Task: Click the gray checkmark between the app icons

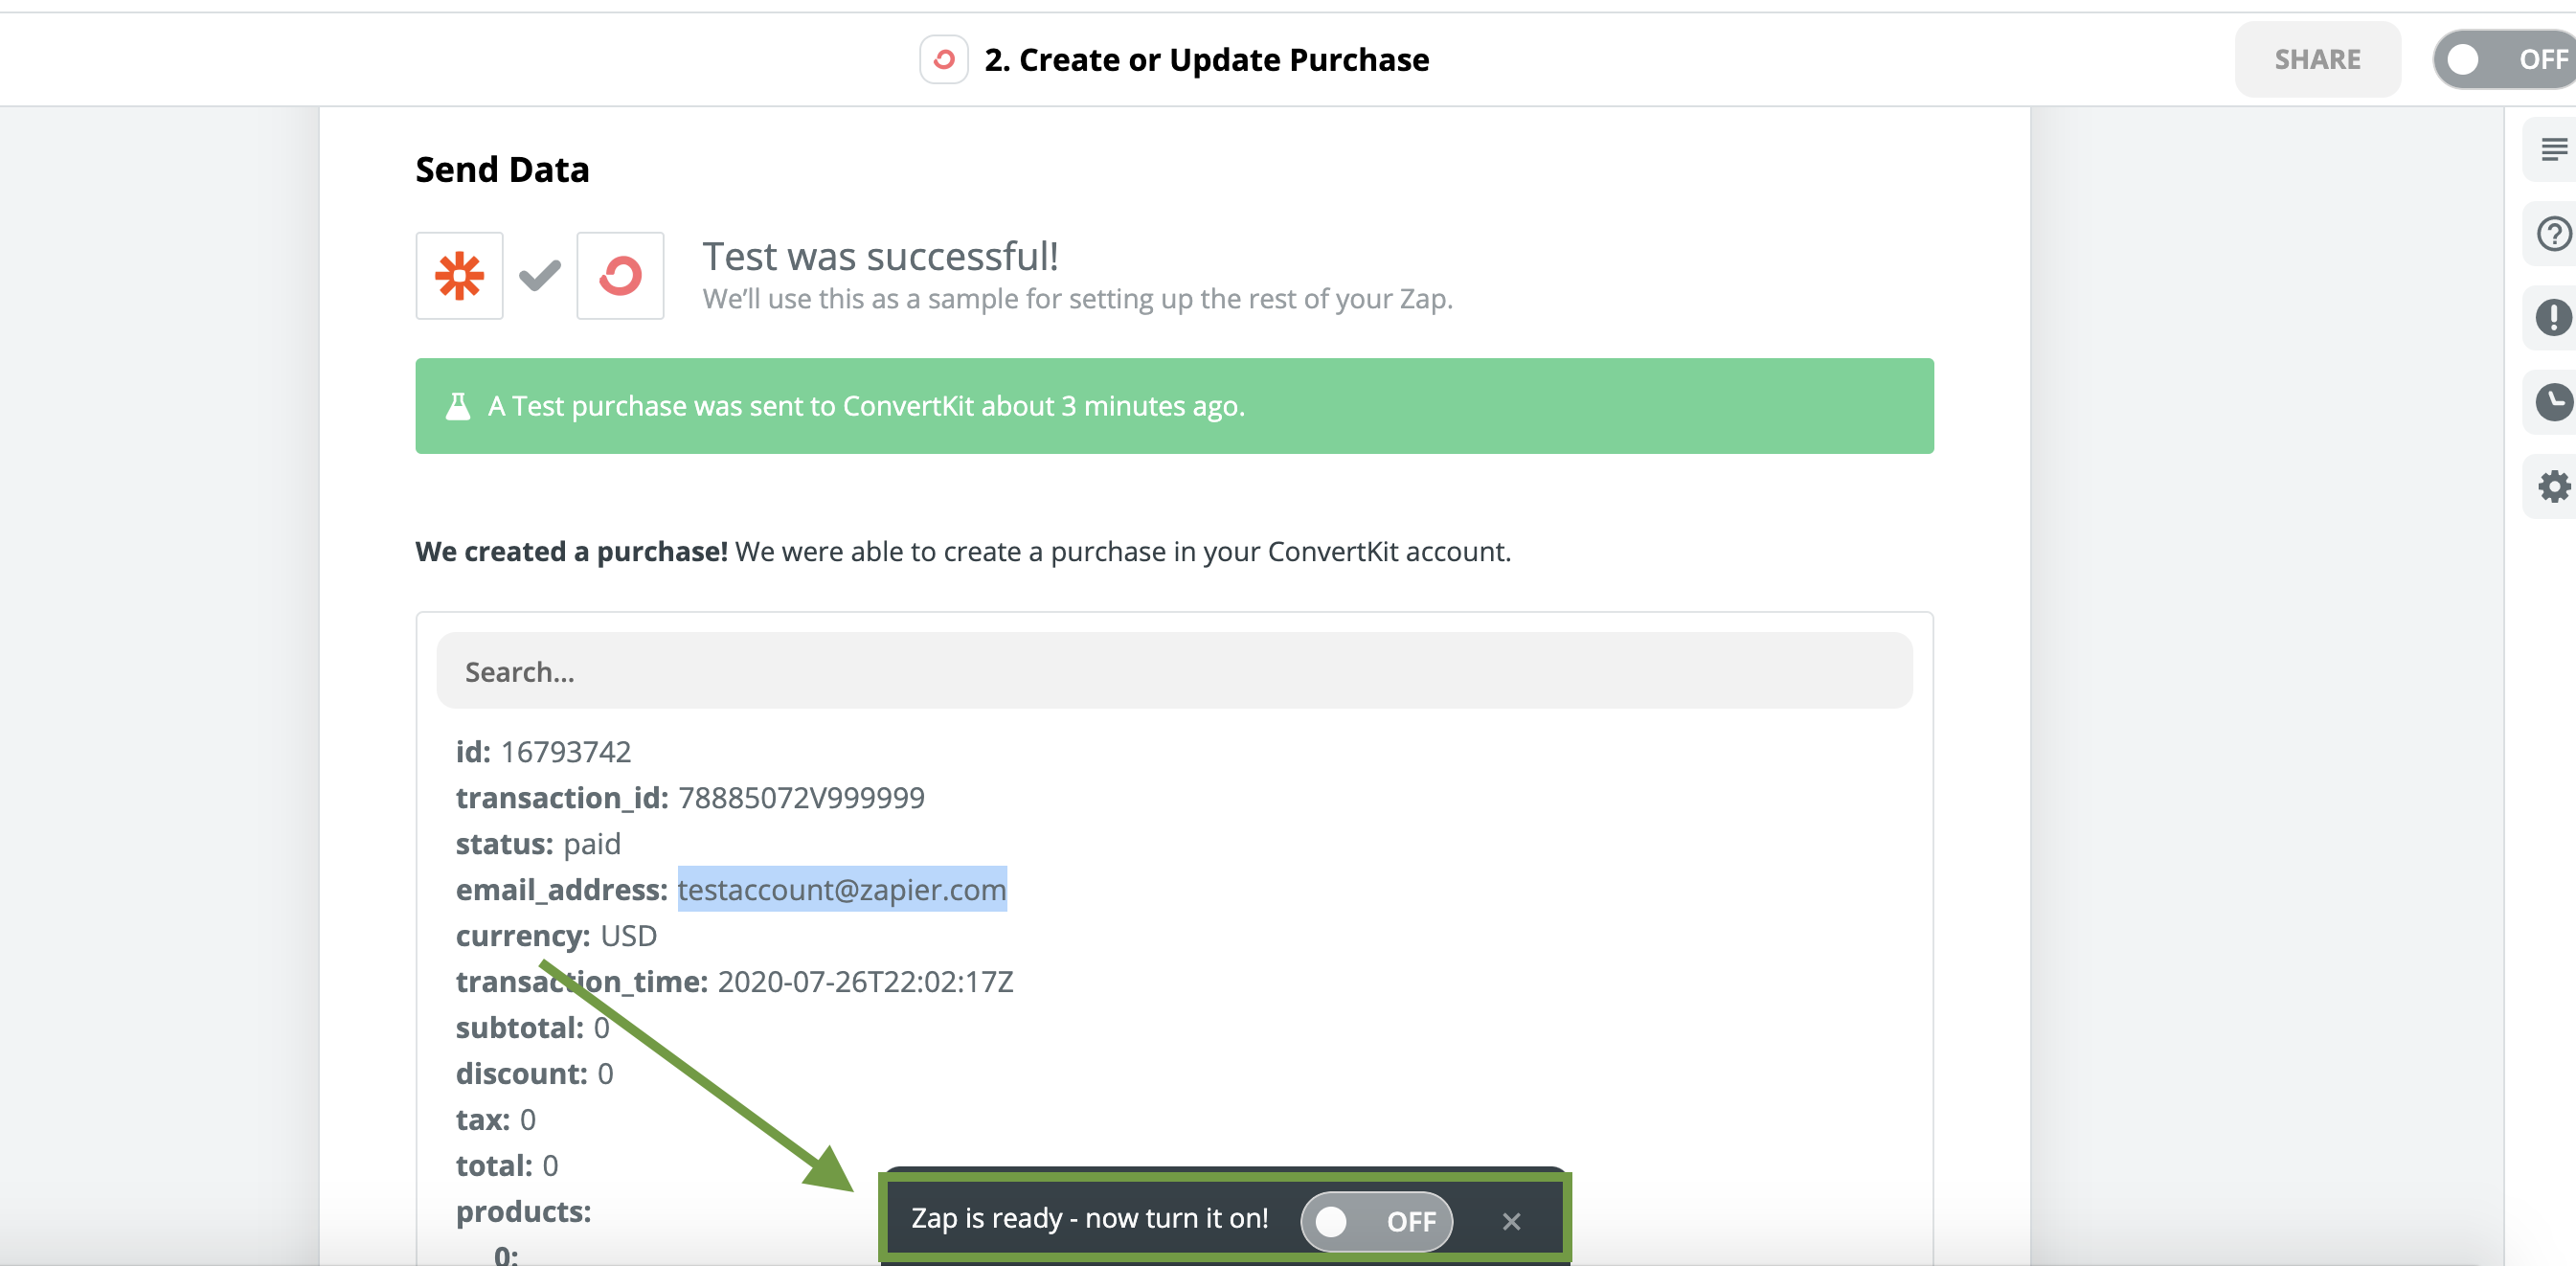Action: coord(540,275)
